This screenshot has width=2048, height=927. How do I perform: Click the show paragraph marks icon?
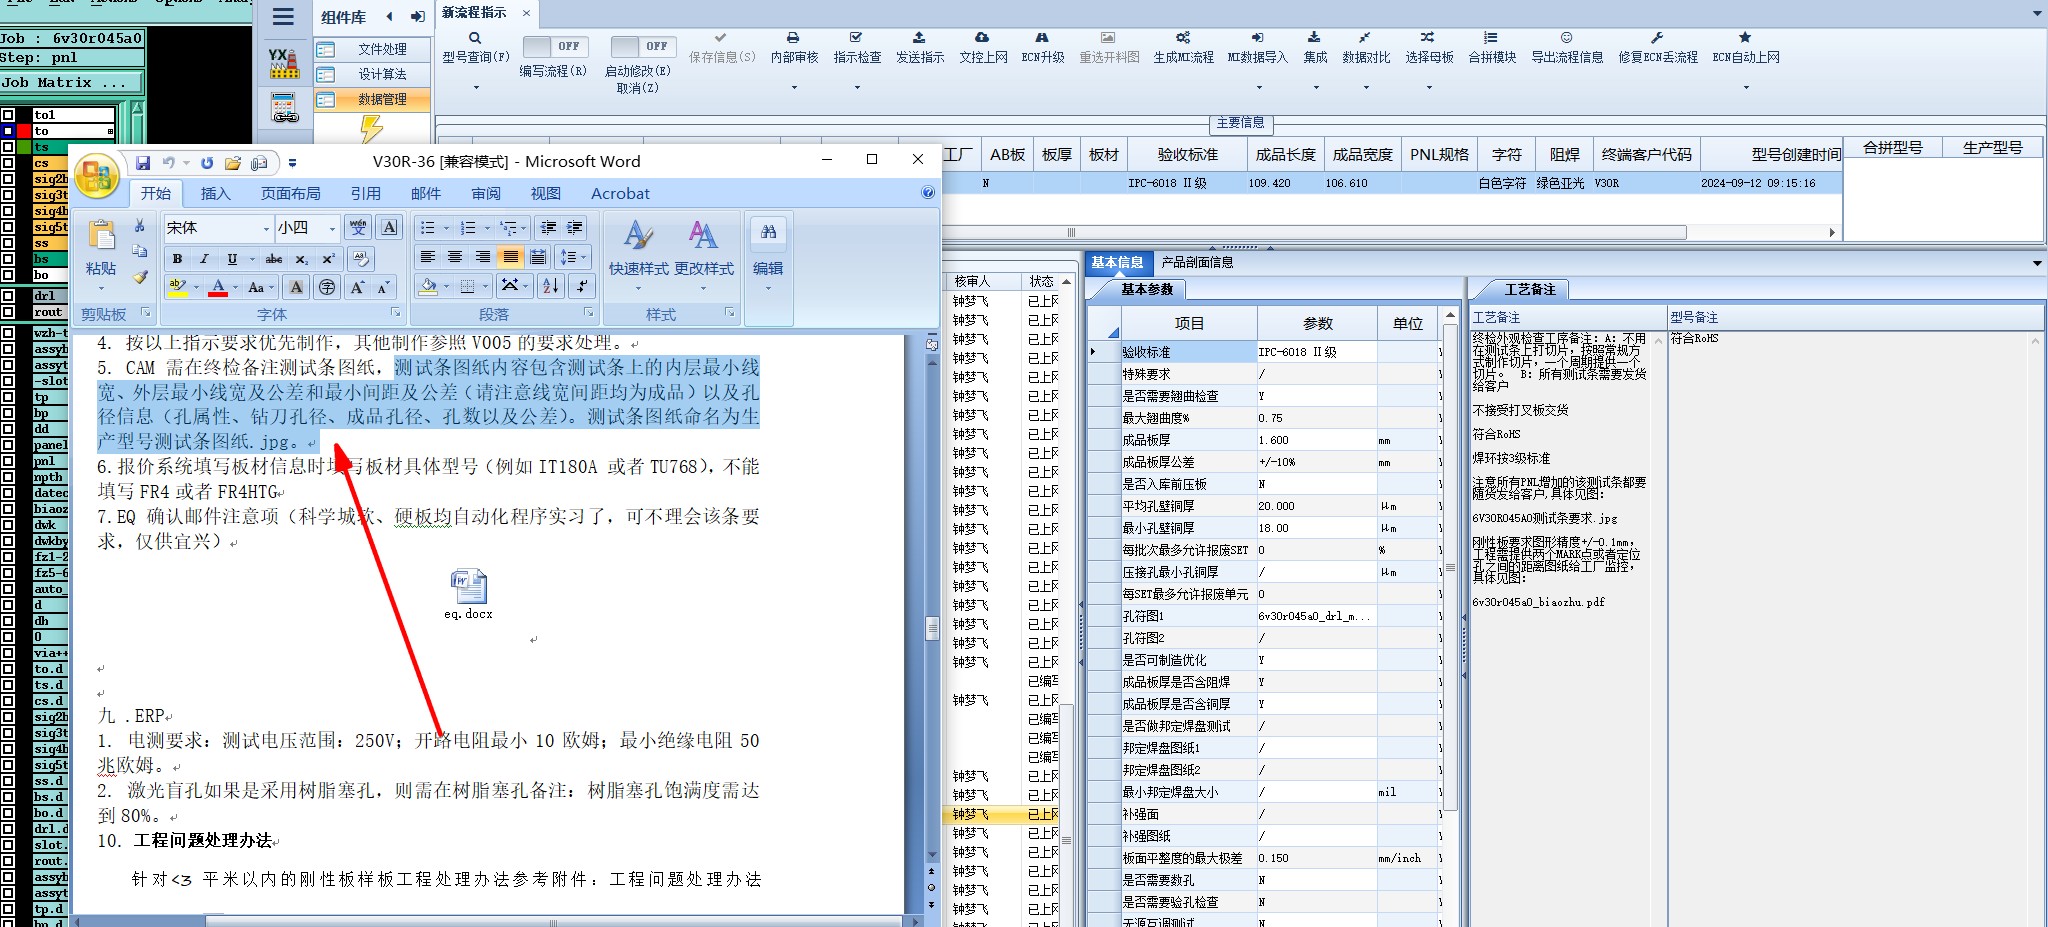(581, 286)
